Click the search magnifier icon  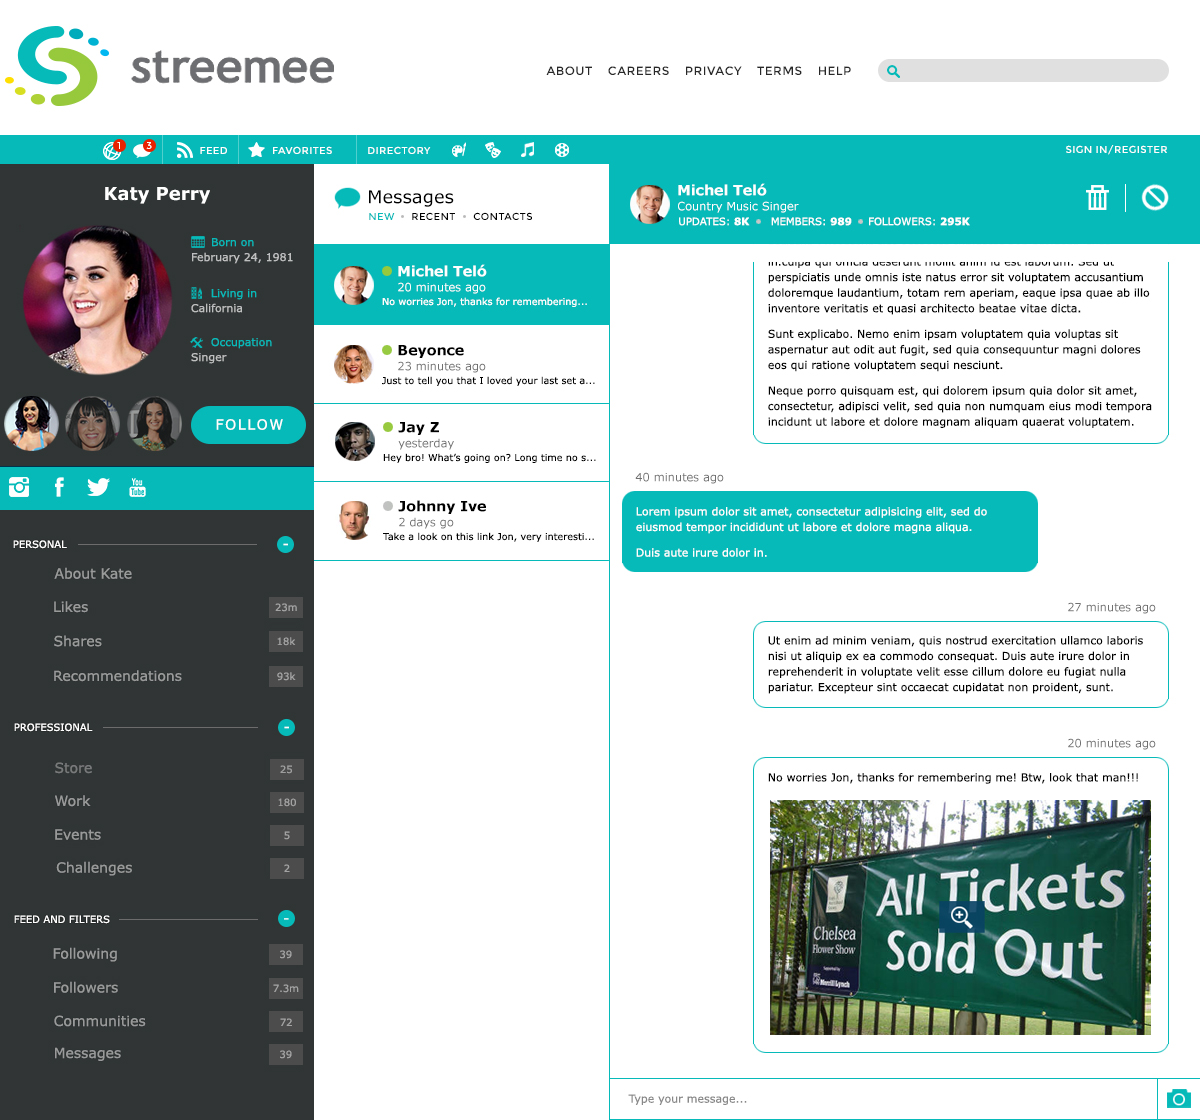pyautogui.click(x=893, y=71)
